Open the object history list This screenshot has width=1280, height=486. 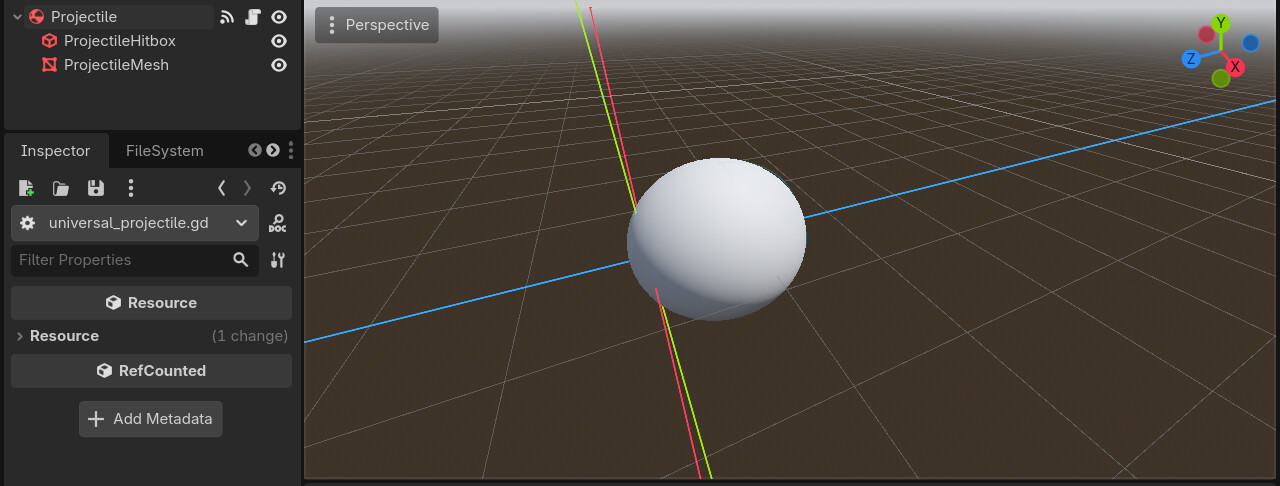[279, 188]
